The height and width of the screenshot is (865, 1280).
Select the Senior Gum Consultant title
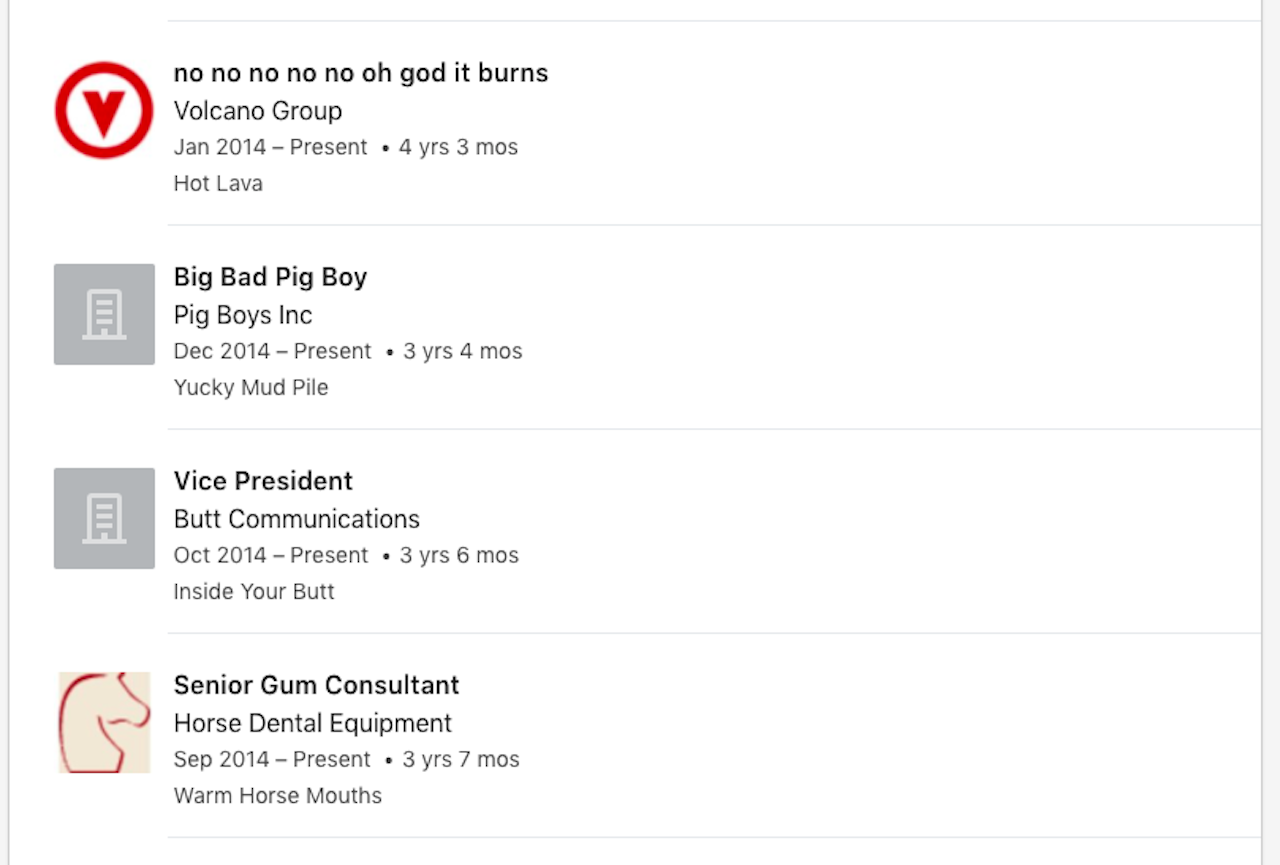tap(316, 685)
